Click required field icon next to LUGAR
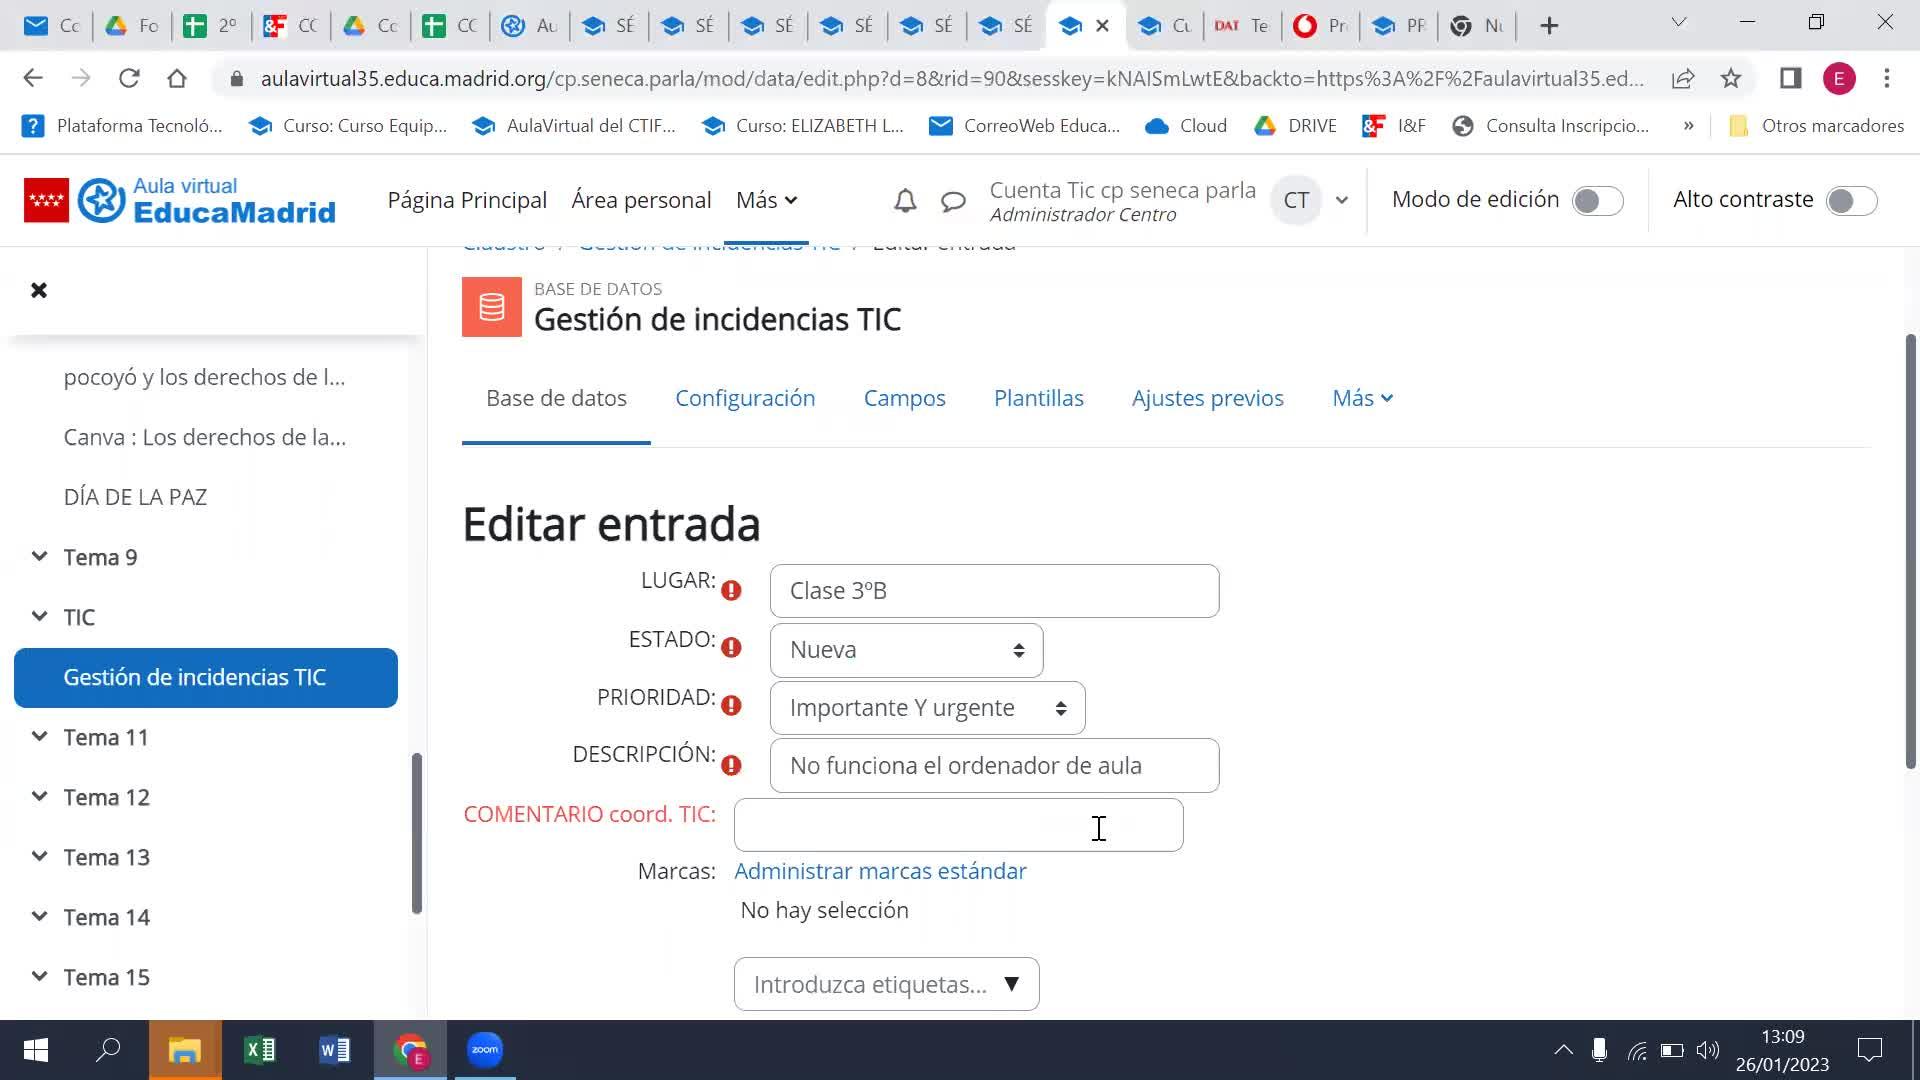This screenshot has width=1920, height=1080. 731,591
